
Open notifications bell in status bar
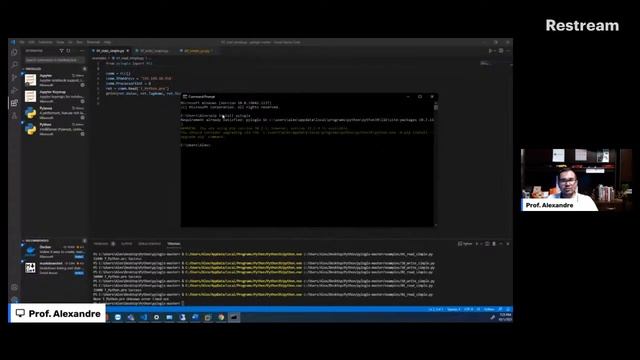[508, 309]
